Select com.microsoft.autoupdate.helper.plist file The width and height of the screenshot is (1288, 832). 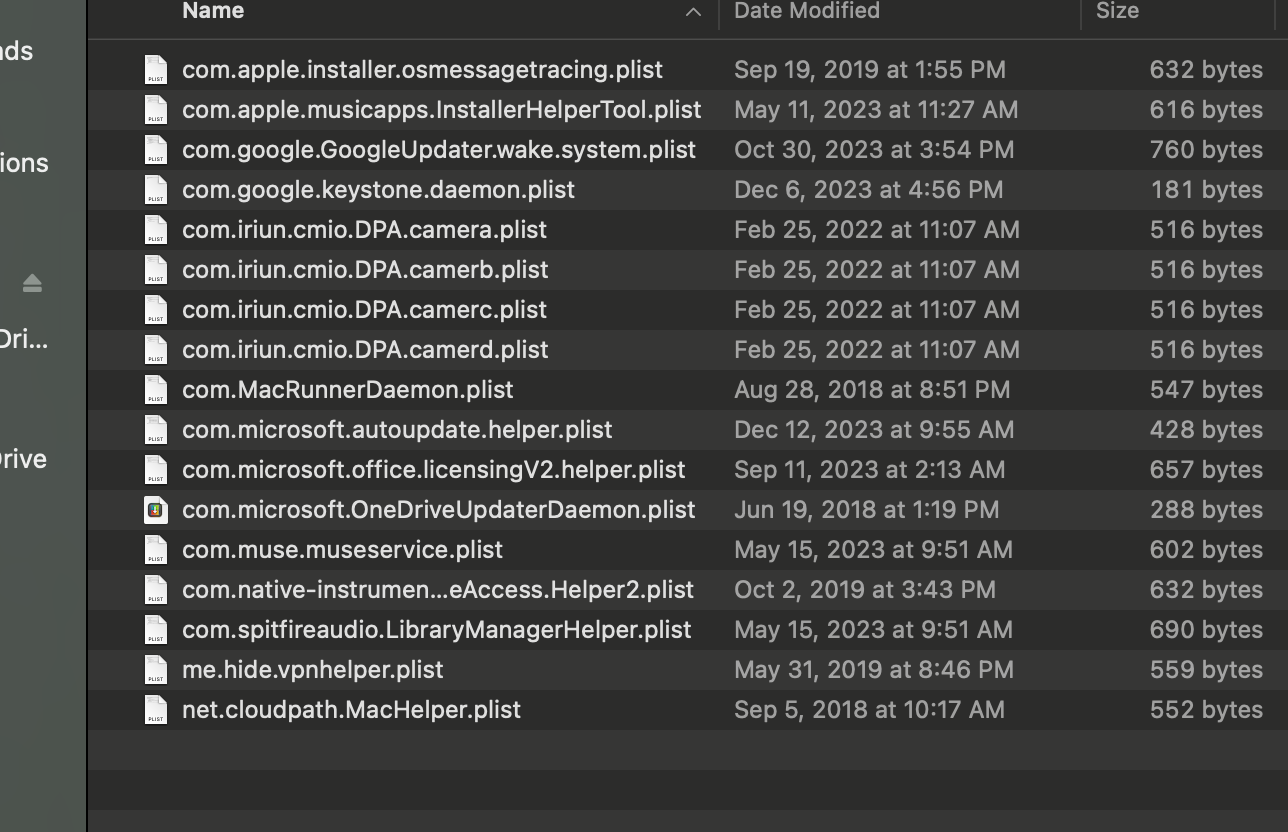(397, 430)
